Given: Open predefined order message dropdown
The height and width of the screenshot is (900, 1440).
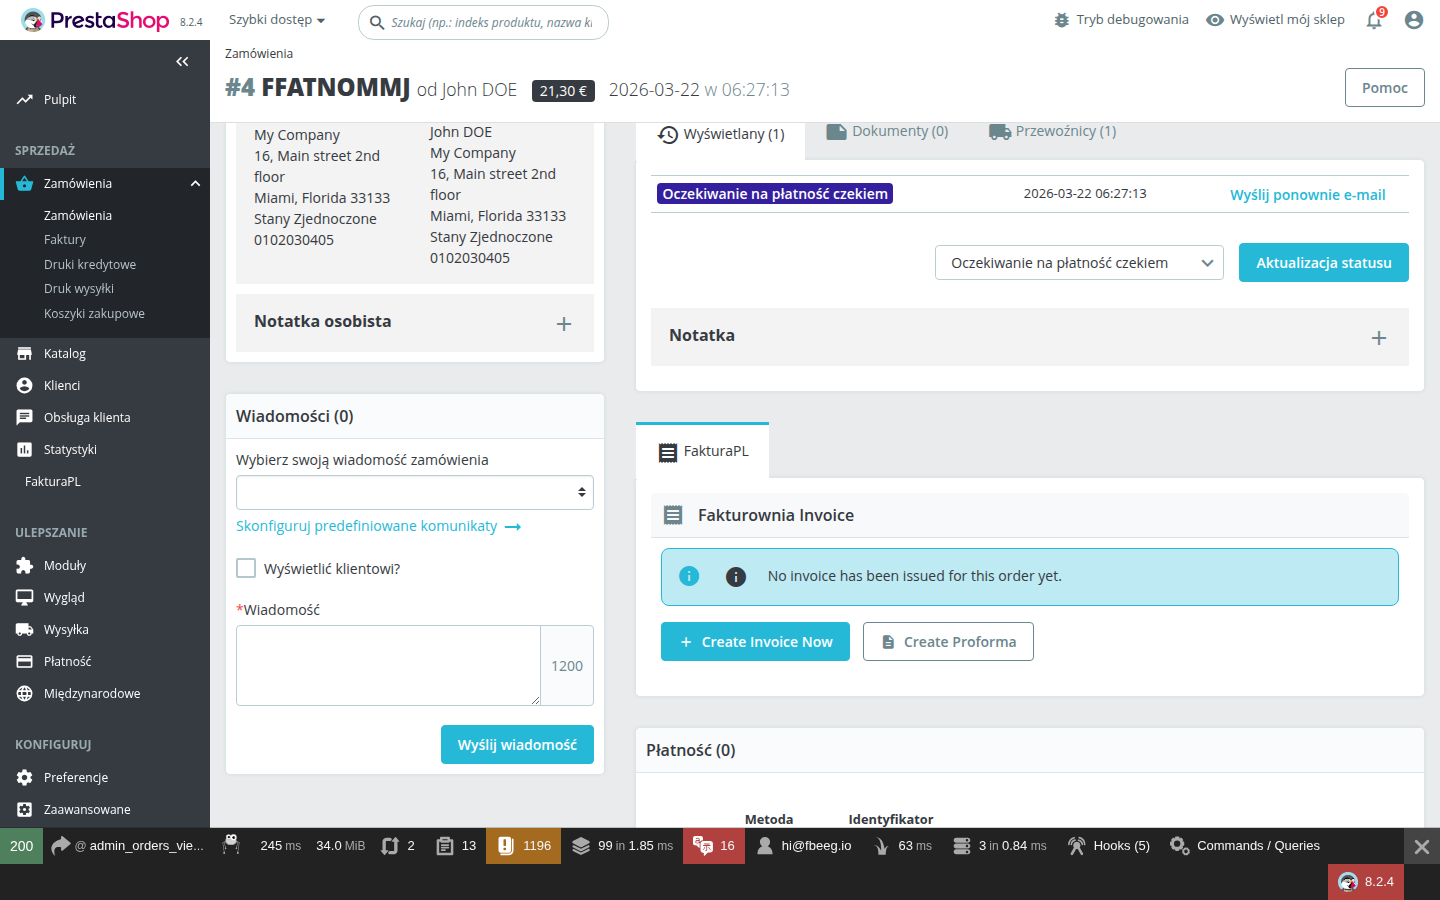Looking at the screenshot, I should [414, 492].
